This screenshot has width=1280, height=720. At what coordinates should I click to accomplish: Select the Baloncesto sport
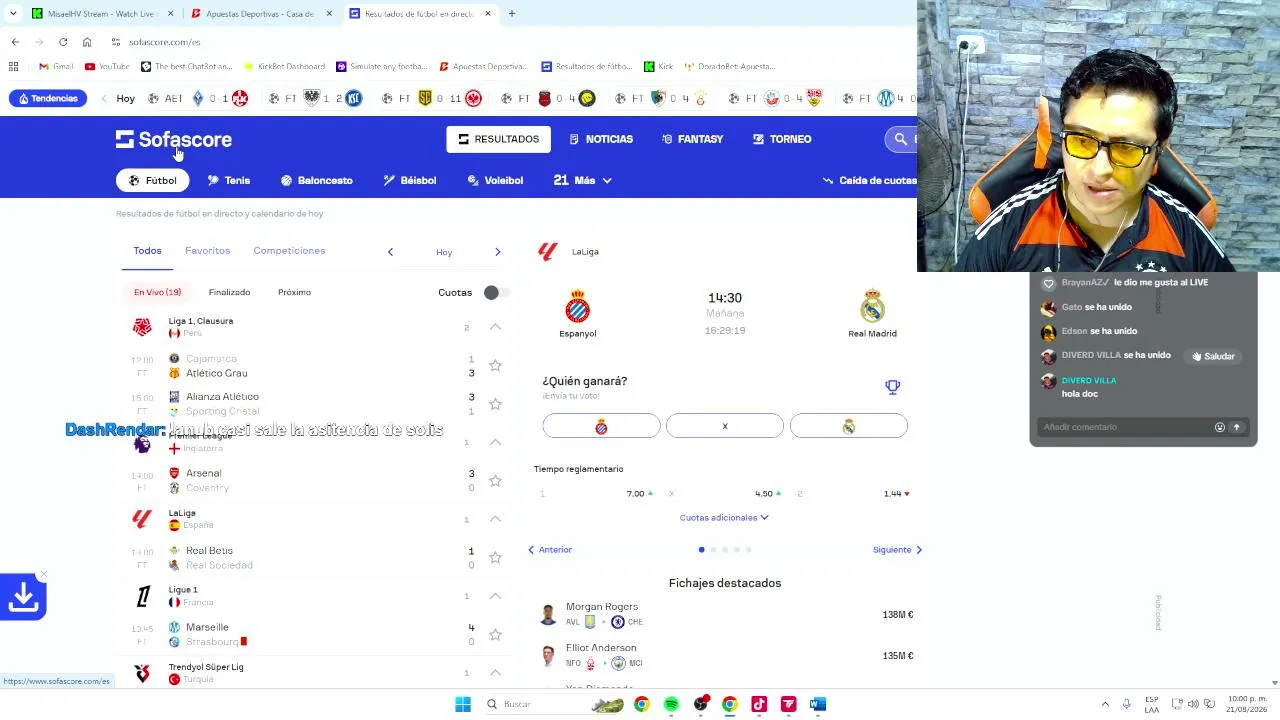317,180
